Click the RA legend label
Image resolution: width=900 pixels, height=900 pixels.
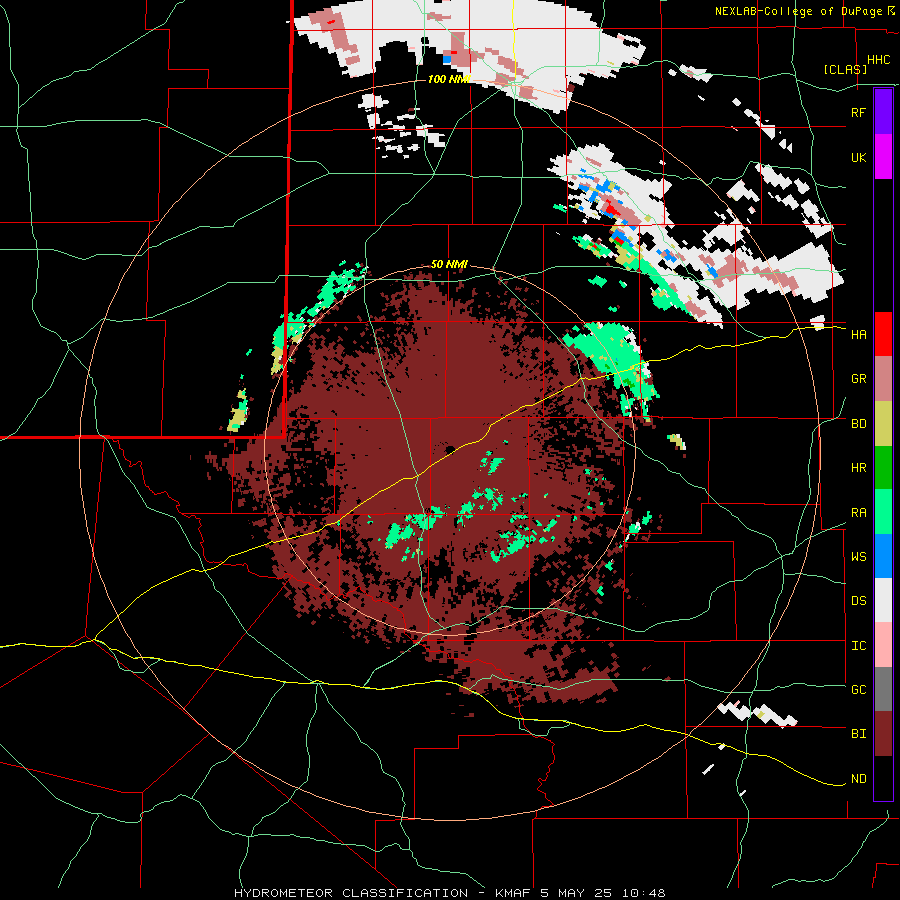click(858, 513)
